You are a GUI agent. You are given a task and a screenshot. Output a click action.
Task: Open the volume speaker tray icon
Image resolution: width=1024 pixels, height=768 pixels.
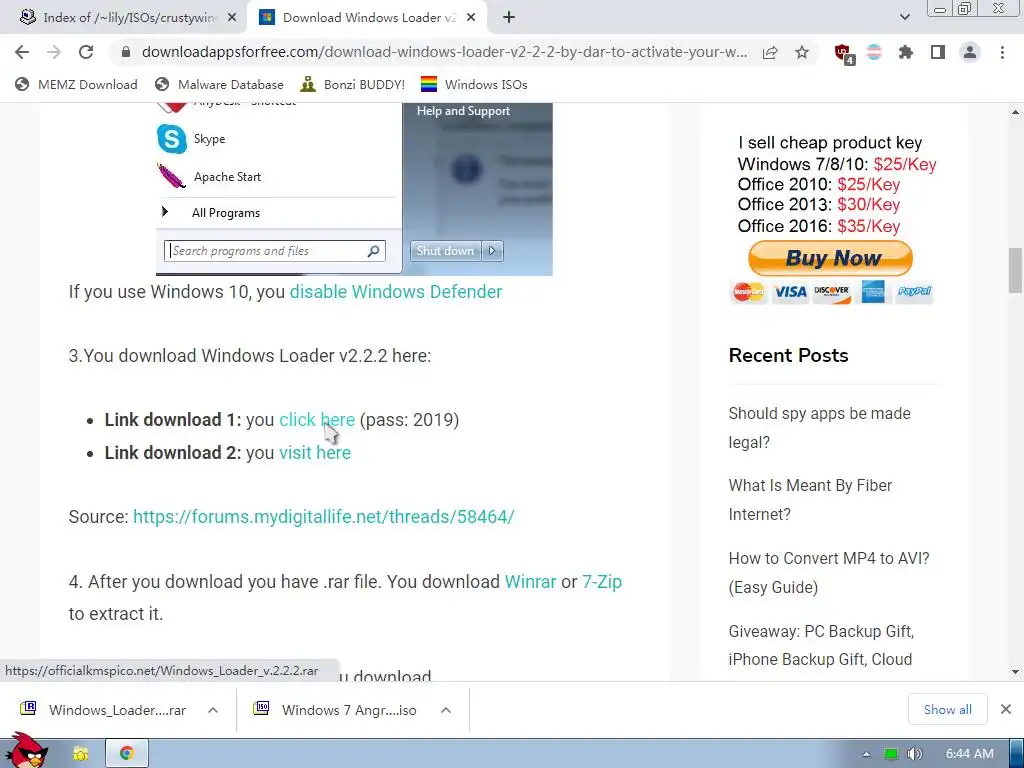pyautogui.click(x=914, y=754)
